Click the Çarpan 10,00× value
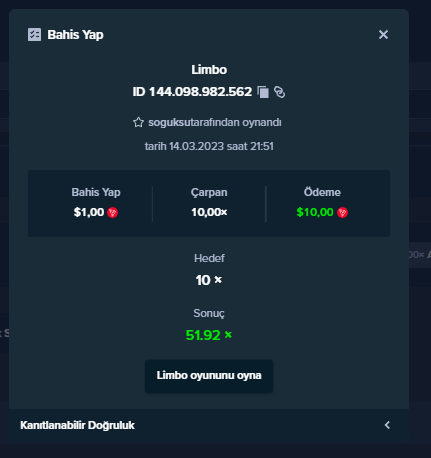 click(x=209, y=212)
